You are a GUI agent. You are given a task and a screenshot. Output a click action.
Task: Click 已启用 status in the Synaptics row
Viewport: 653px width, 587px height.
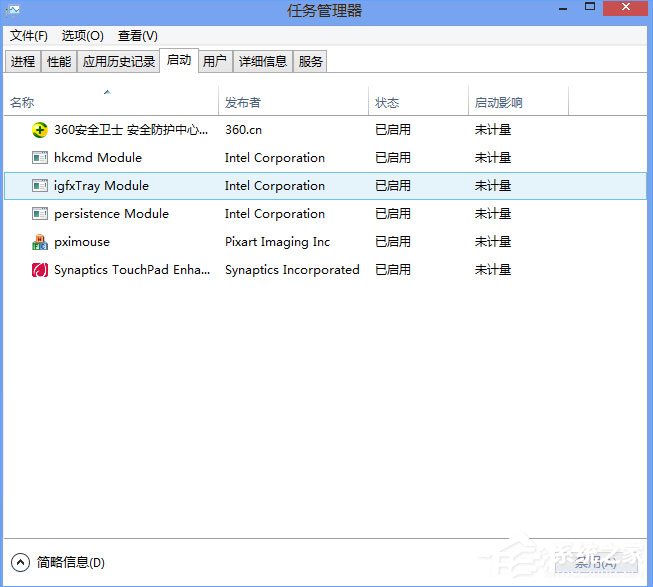click(x=393, y=270)
